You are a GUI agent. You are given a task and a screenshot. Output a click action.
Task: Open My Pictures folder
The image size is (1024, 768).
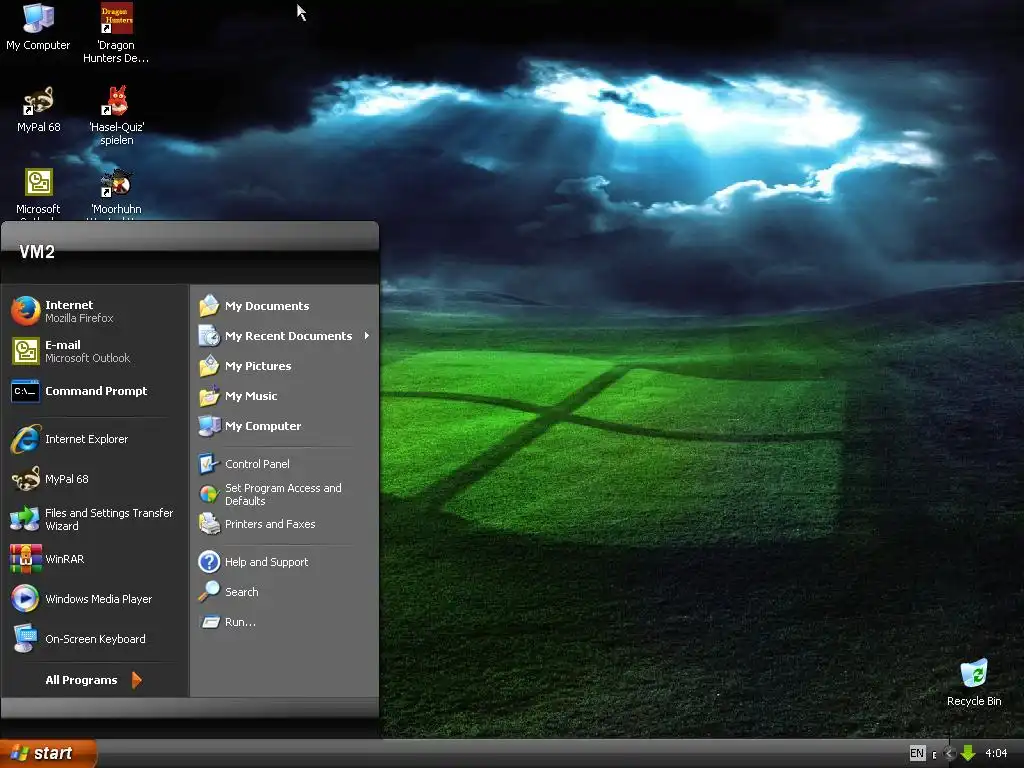point(285,366)
